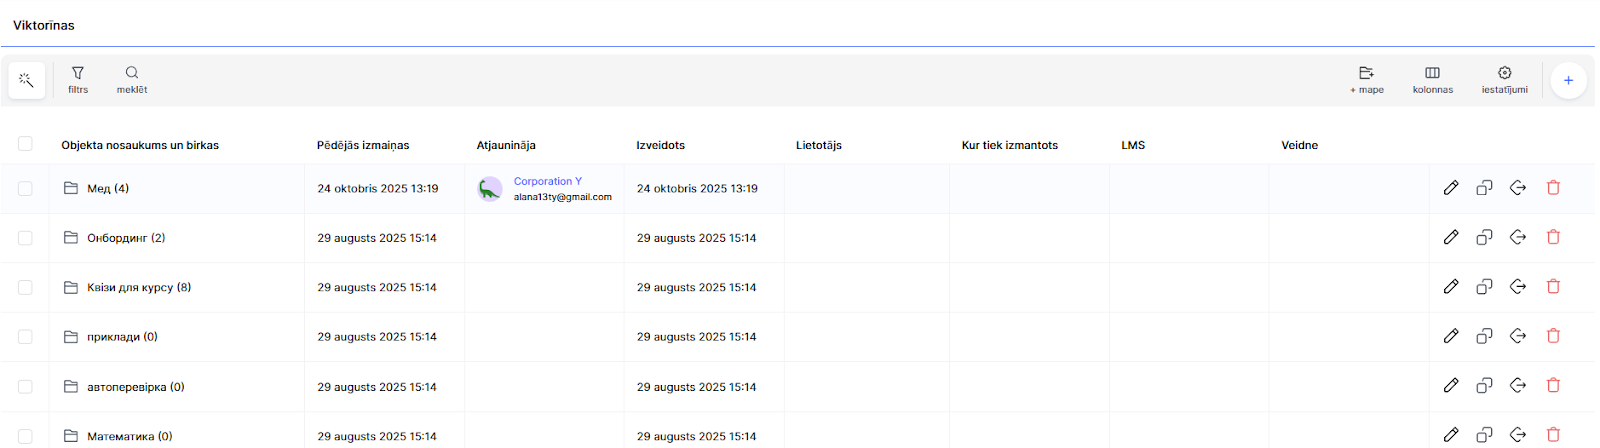Image resolution: width=1600 pixels, height=448 pixels.
Task: Edit the Мед folder with pencil icon
Action: point(1451,188)
